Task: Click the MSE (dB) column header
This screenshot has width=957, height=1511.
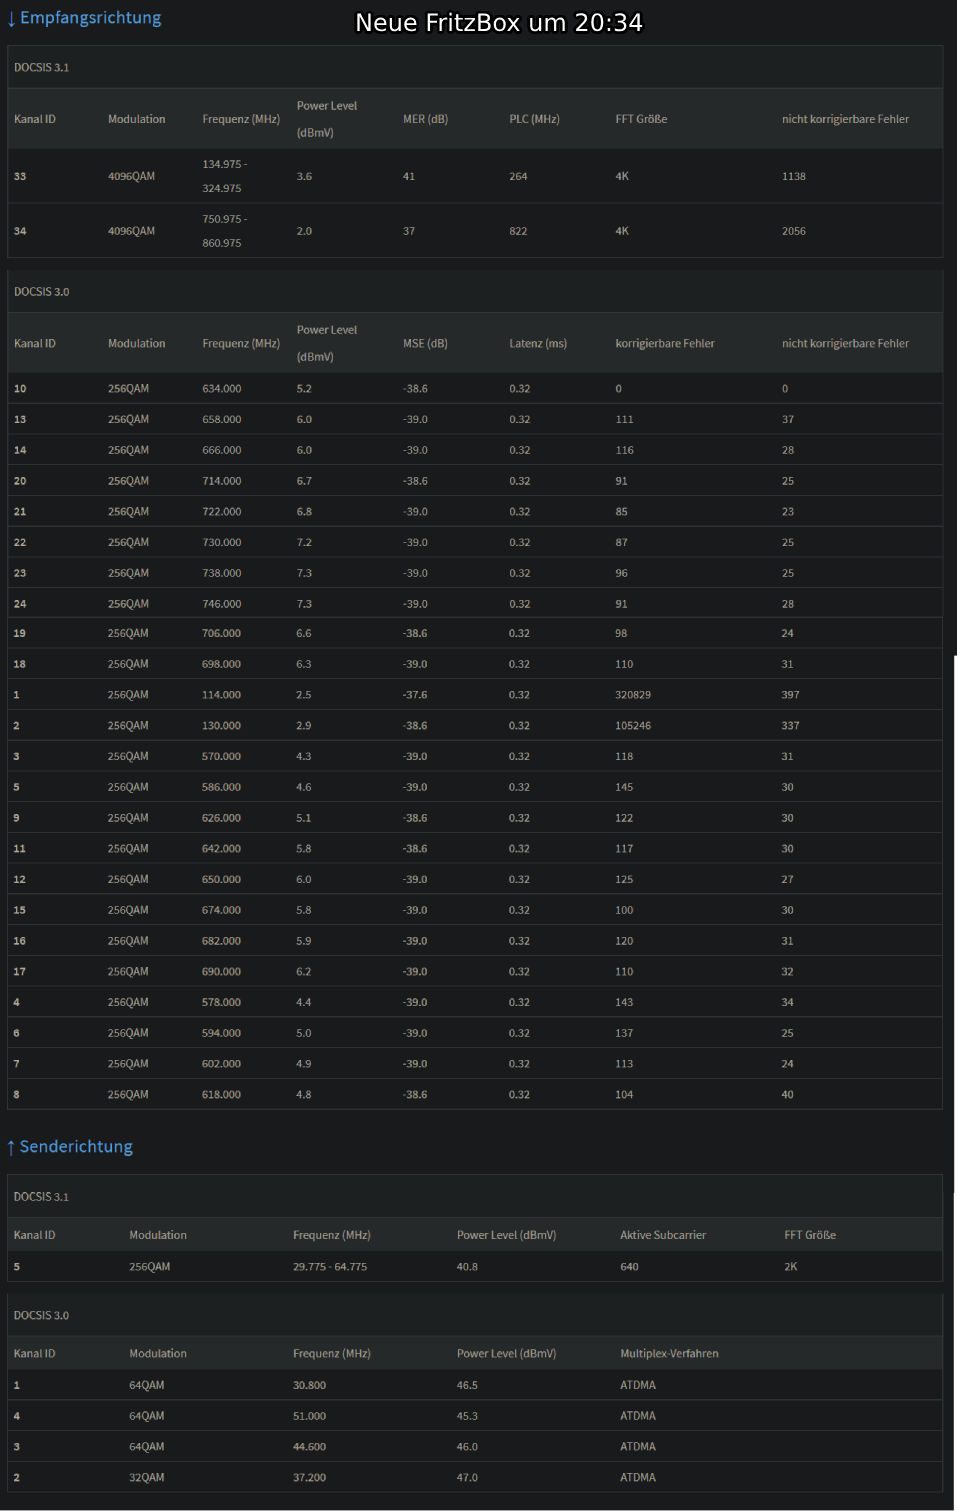Action: tap(425, 343)
